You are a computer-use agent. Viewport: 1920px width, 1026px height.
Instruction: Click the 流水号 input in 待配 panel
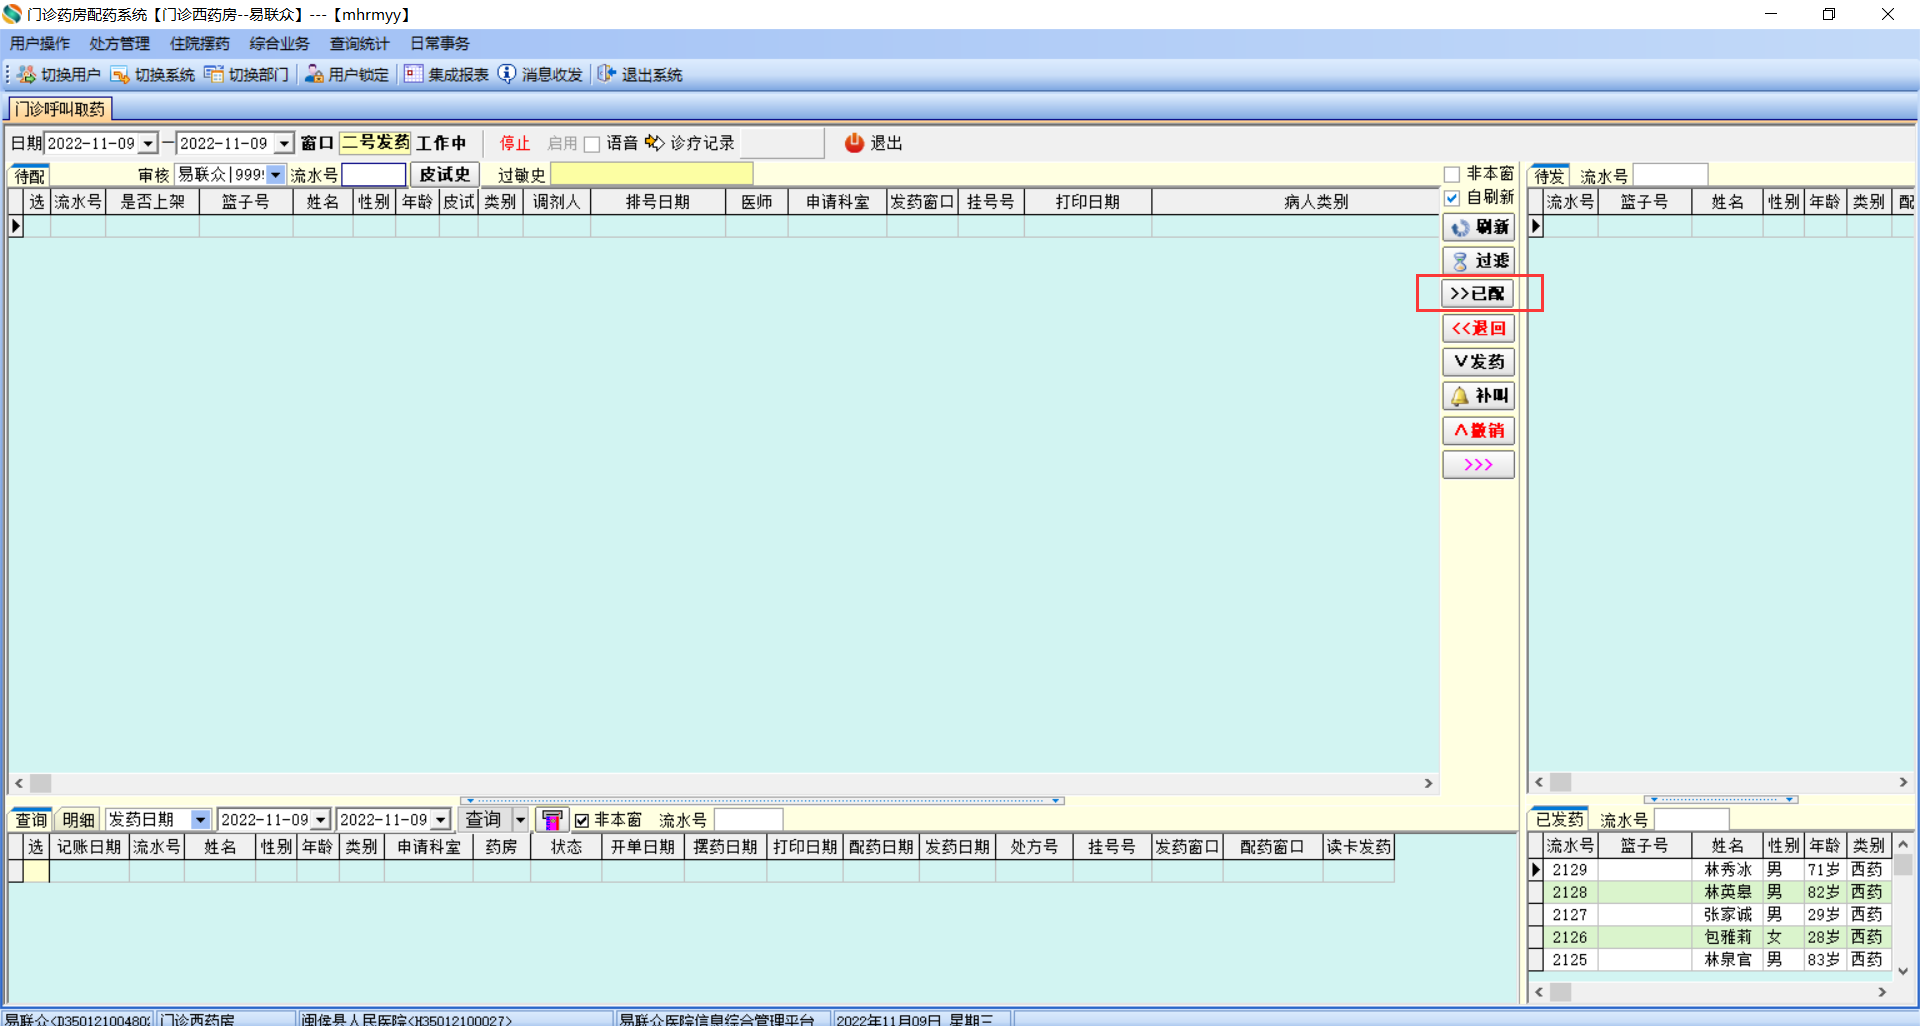[374, 175]
